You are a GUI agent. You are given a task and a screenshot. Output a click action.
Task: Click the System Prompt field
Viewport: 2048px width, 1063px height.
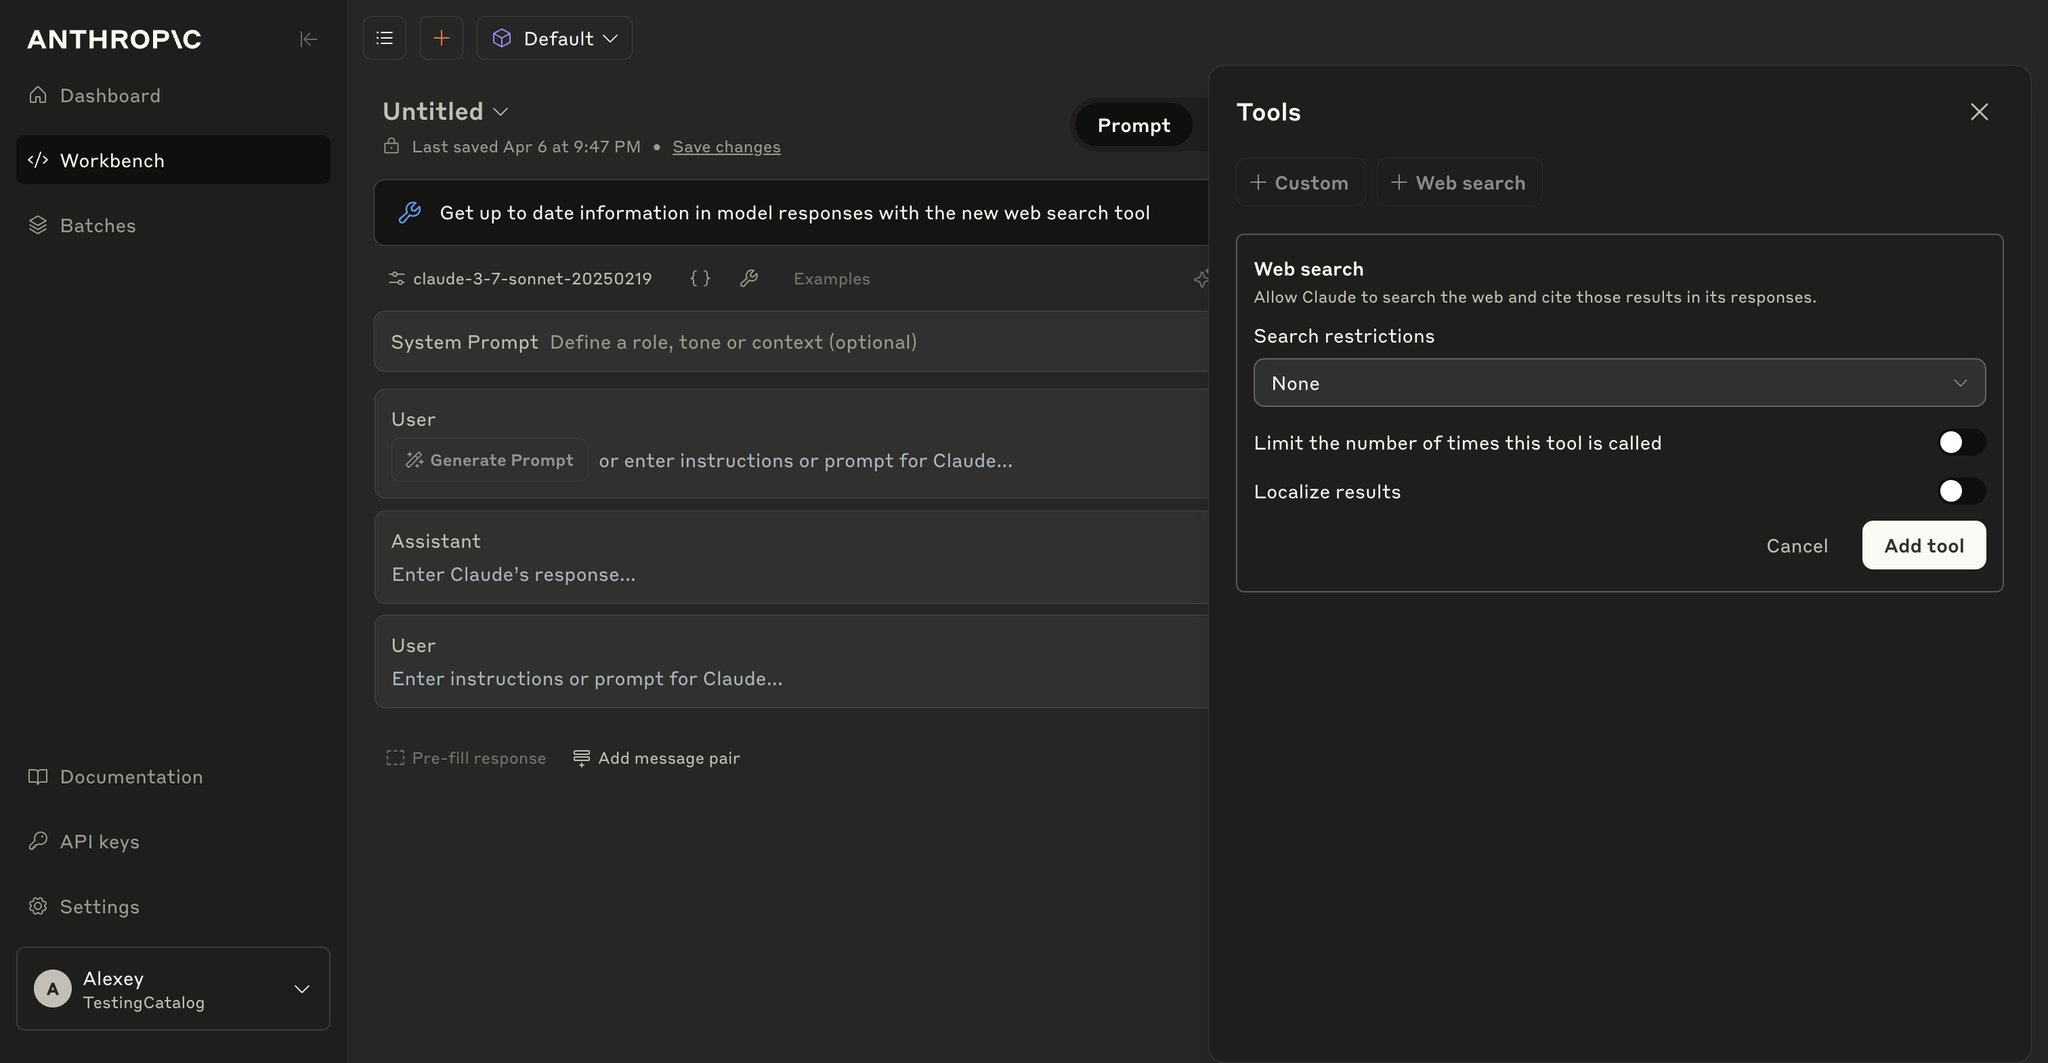tap(791, 342)
